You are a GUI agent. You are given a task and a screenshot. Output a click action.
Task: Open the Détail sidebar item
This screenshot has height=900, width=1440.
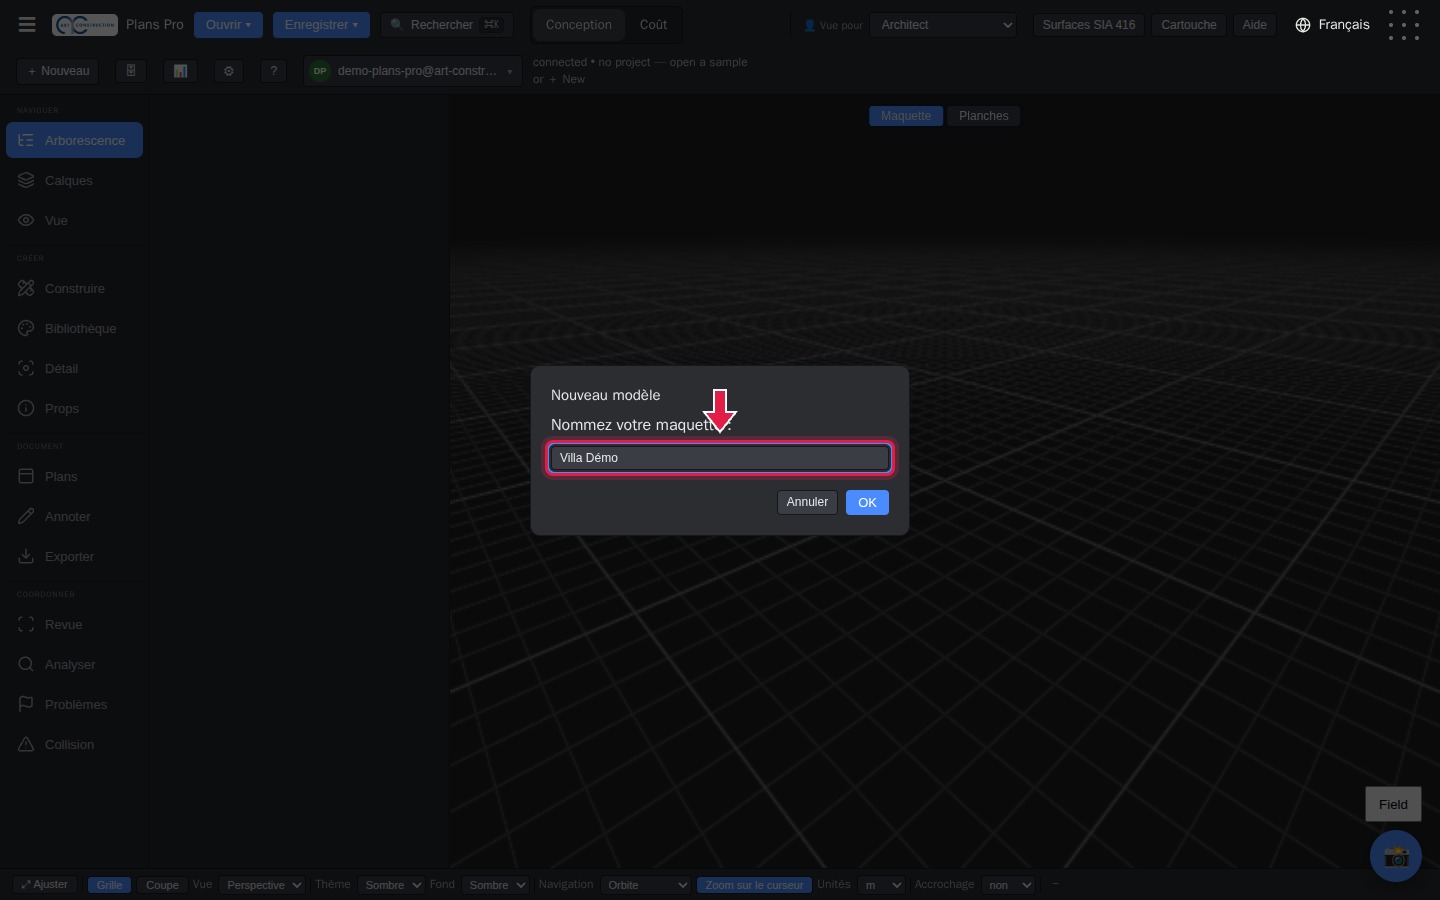(75, 369)
